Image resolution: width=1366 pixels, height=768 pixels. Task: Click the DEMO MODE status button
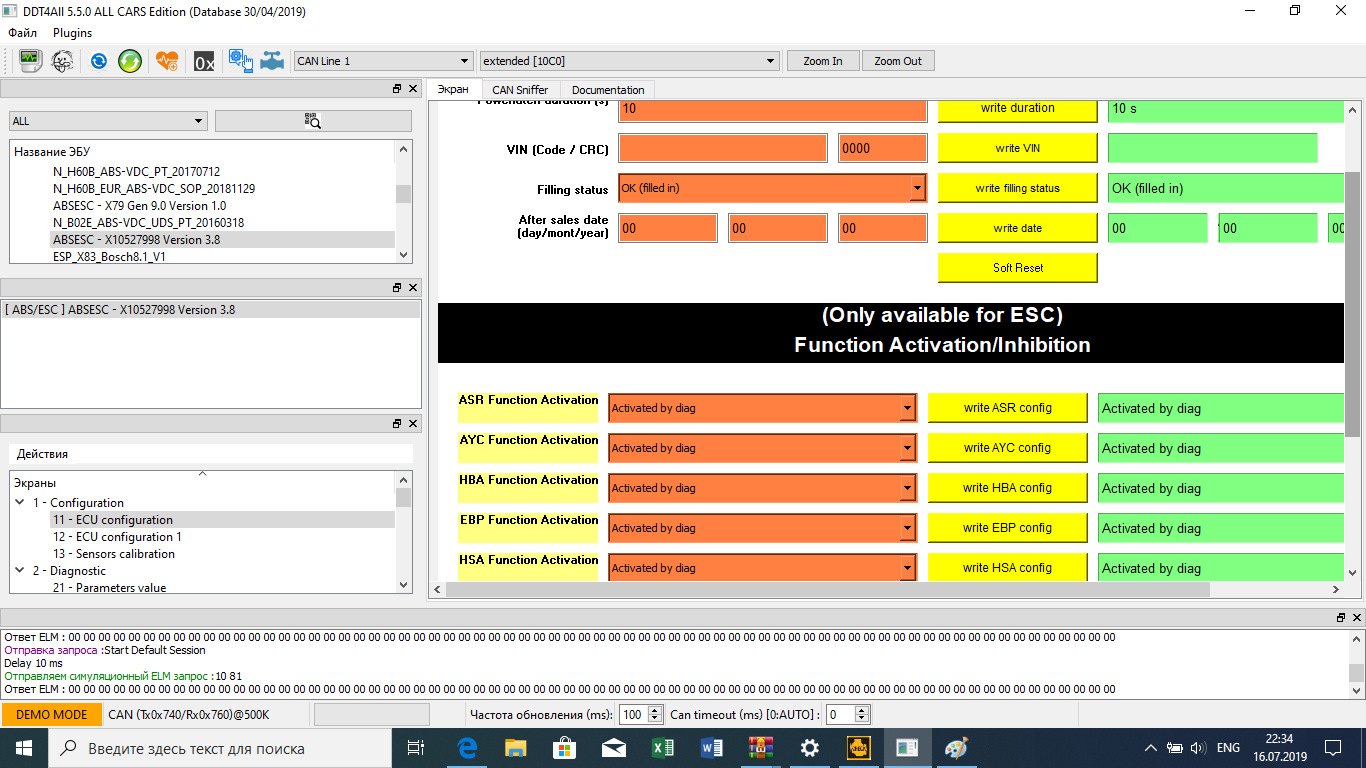point(51,715)
